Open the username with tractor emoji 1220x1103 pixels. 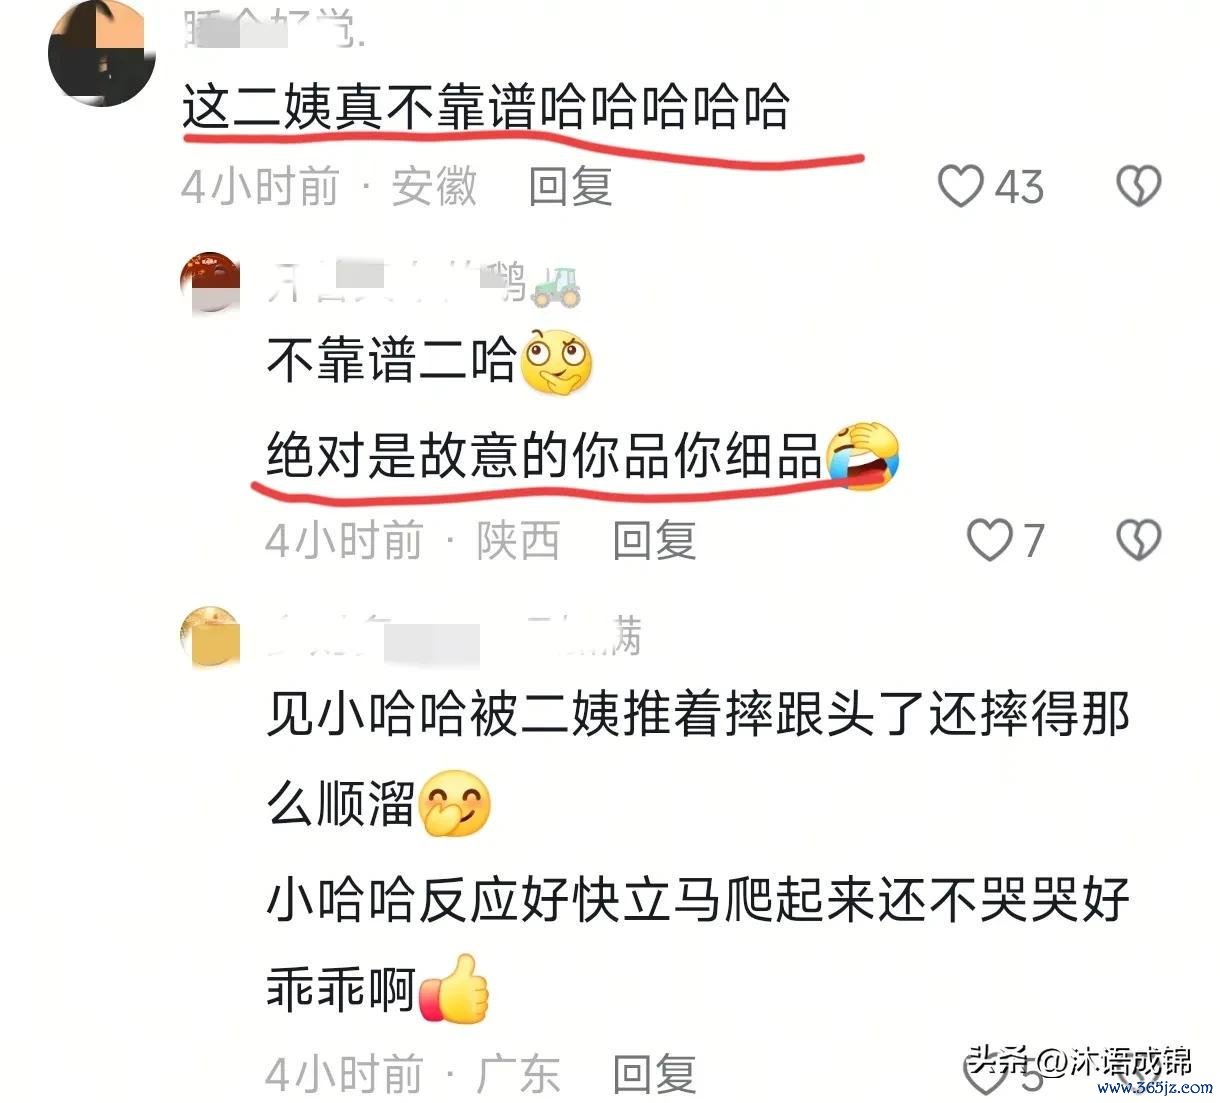(424, 284)
